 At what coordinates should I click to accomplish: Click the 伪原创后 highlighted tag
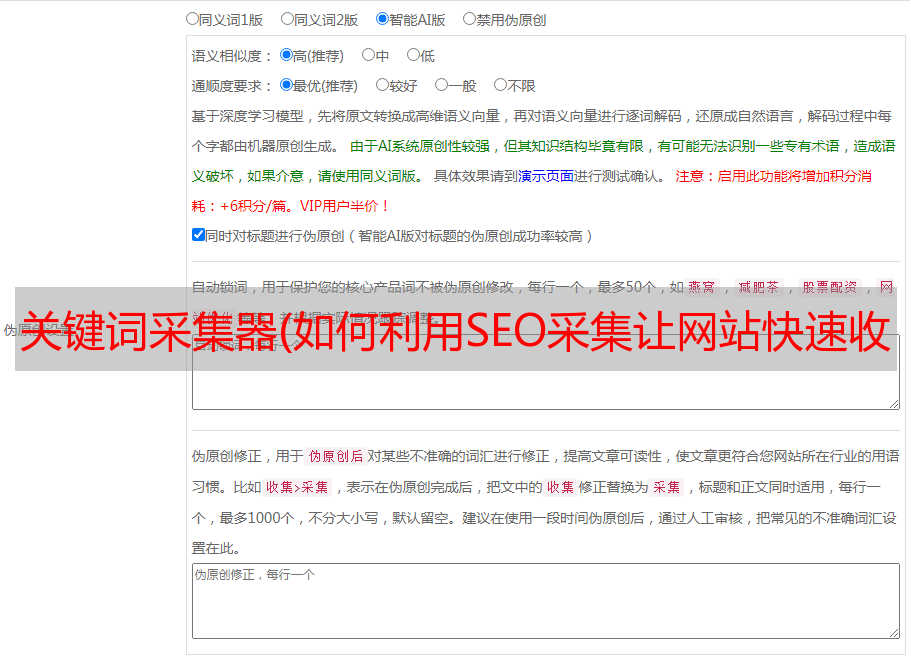pos(336,456)
